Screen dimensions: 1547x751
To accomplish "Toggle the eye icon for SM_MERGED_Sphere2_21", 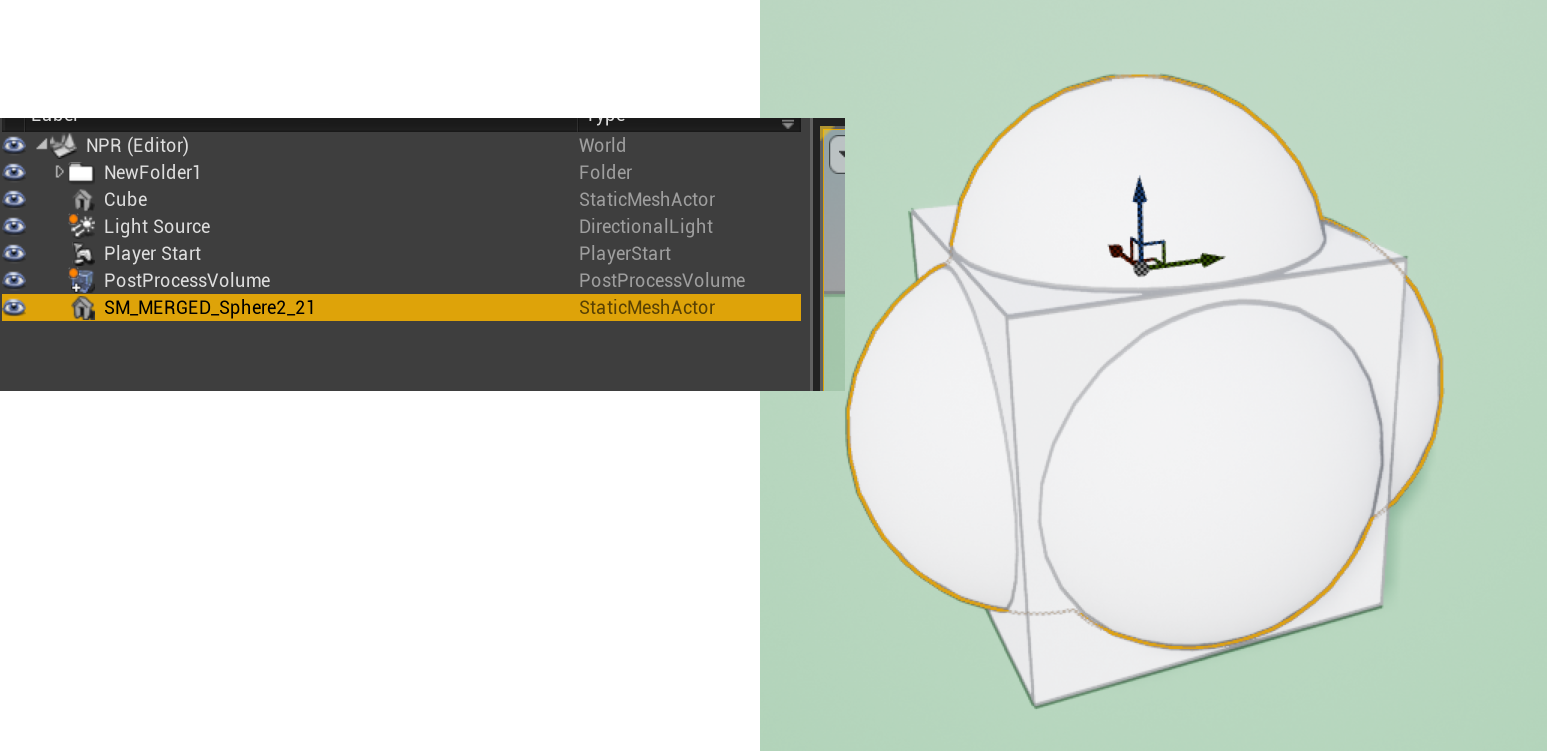I will tap(14, 307).
